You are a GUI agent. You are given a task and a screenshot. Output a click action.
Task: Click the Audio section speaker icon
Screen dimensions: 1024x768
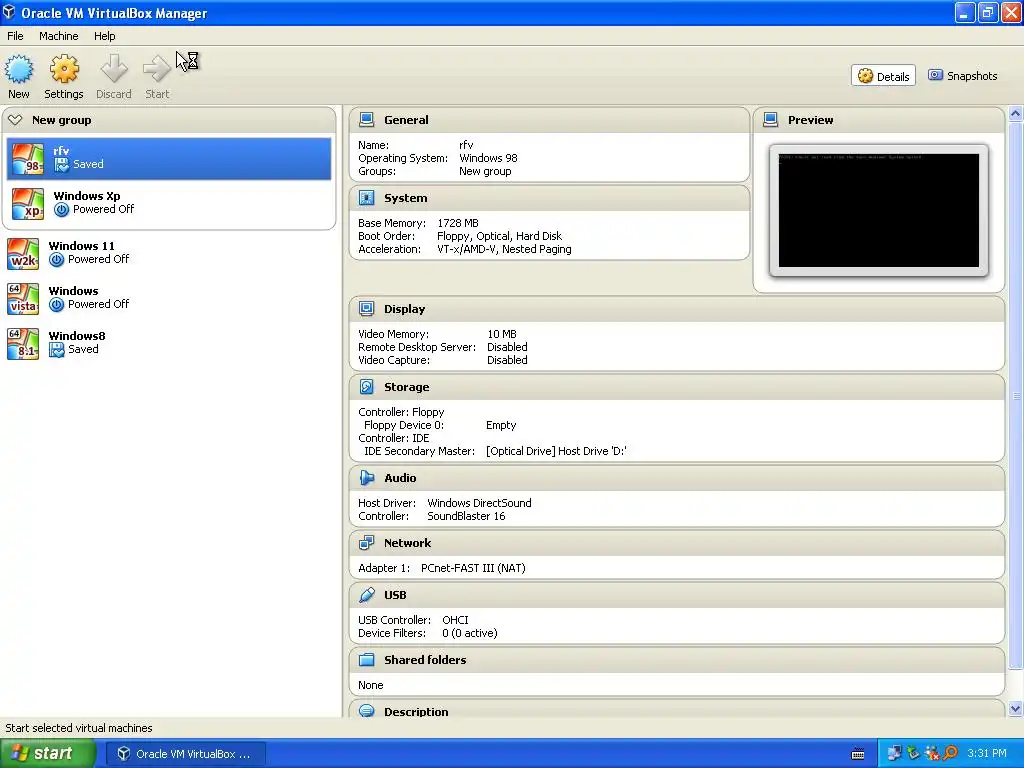(367, 478)
